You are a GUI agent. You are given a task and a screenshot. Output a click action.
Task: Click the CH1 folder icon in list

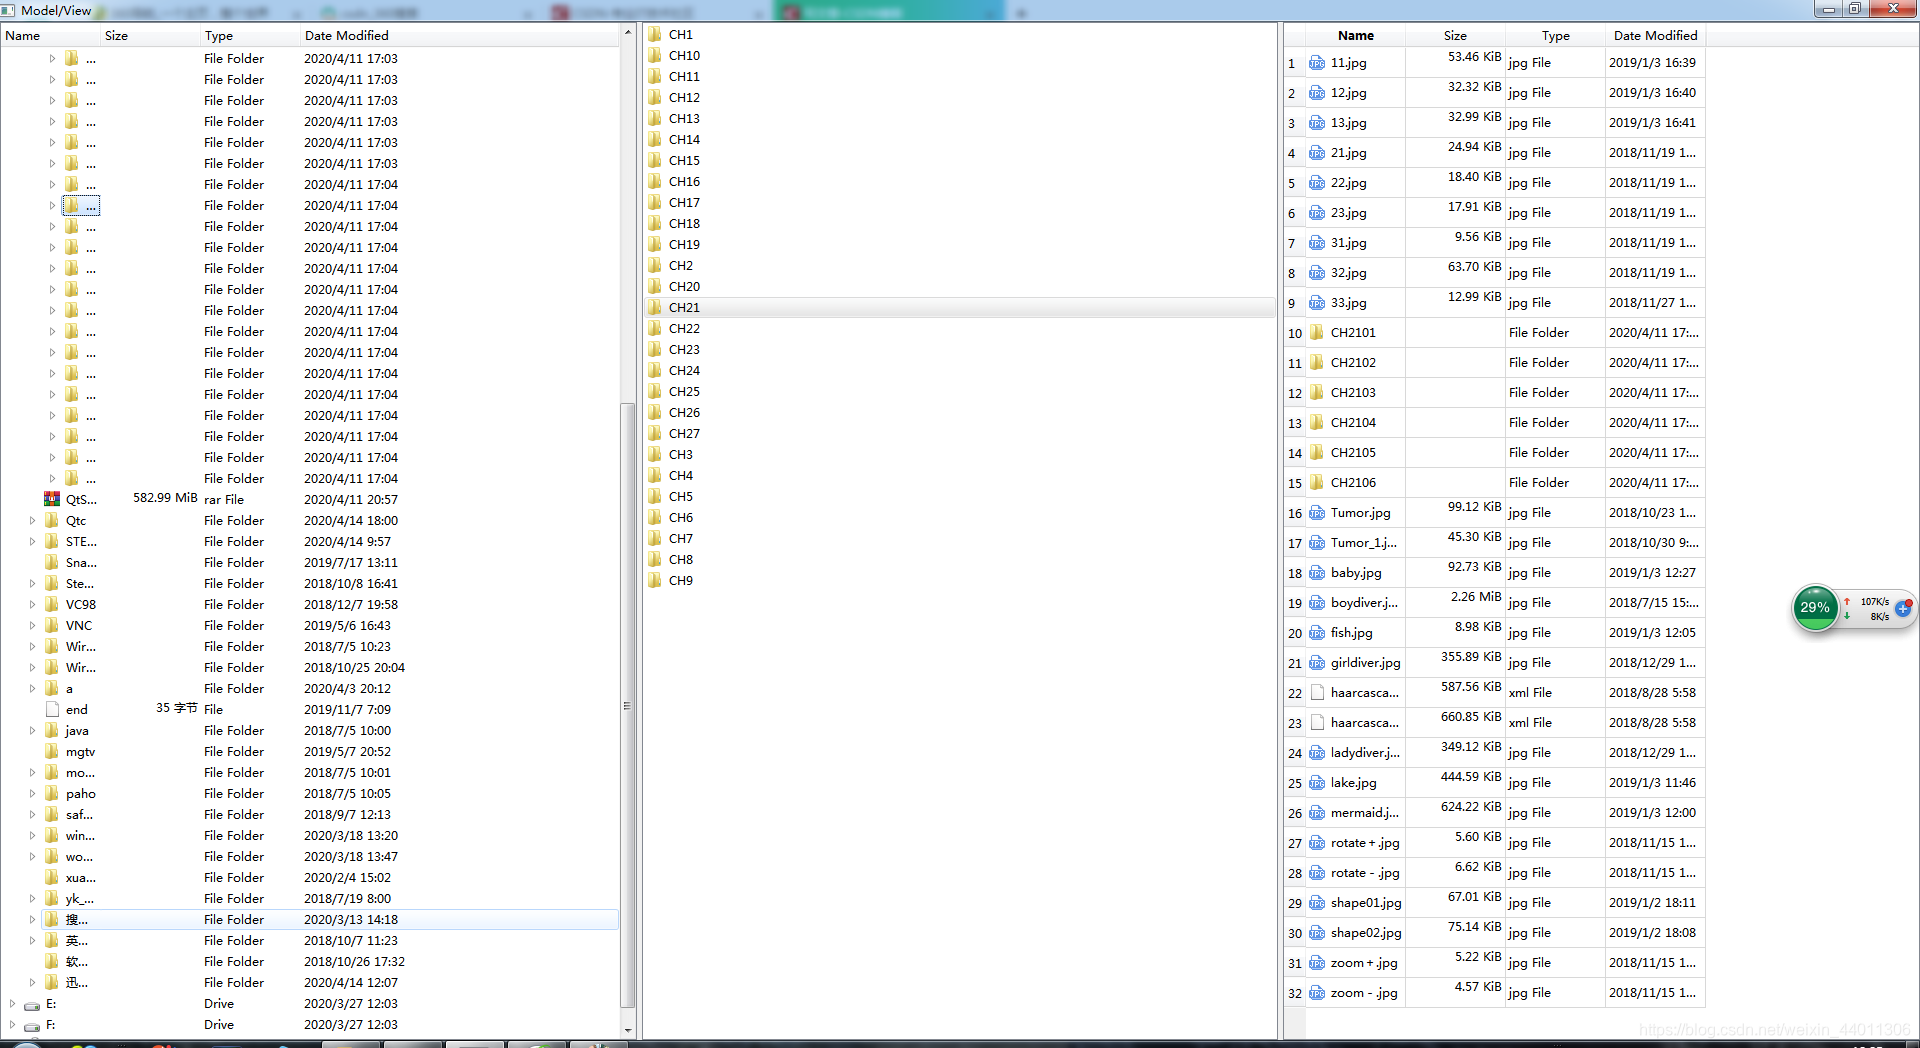655,34
